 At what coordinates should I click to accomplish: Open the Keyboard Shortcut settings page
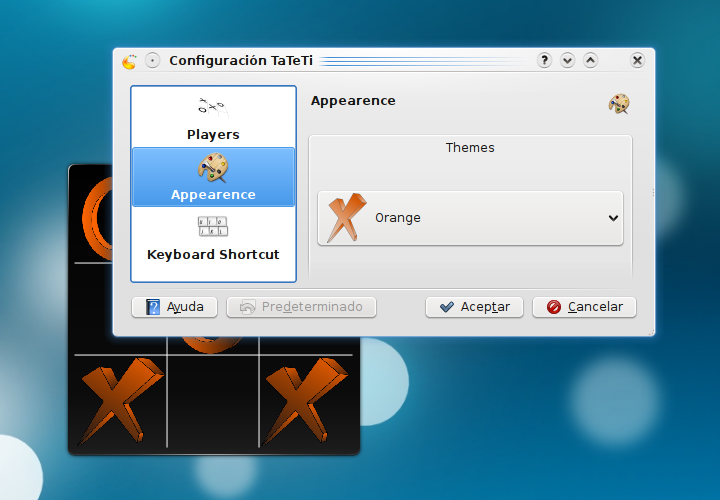(213, 238)
